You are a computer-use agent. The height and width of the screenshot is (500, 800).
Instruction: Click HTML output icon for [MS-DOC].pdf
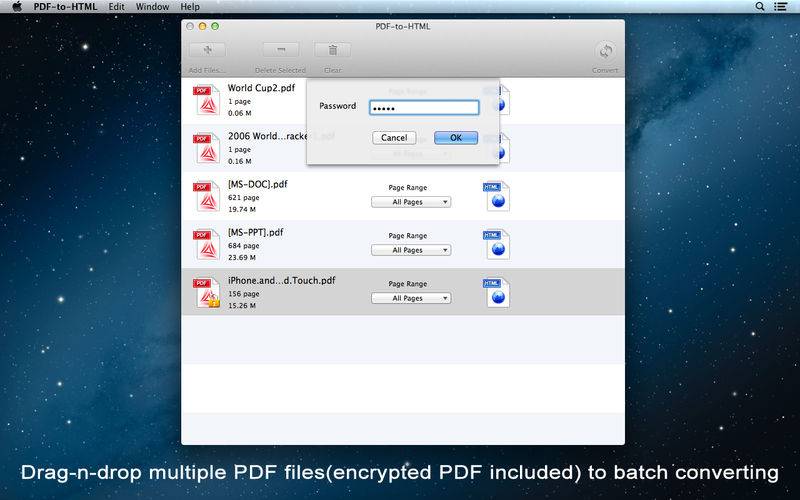(496, 196)
